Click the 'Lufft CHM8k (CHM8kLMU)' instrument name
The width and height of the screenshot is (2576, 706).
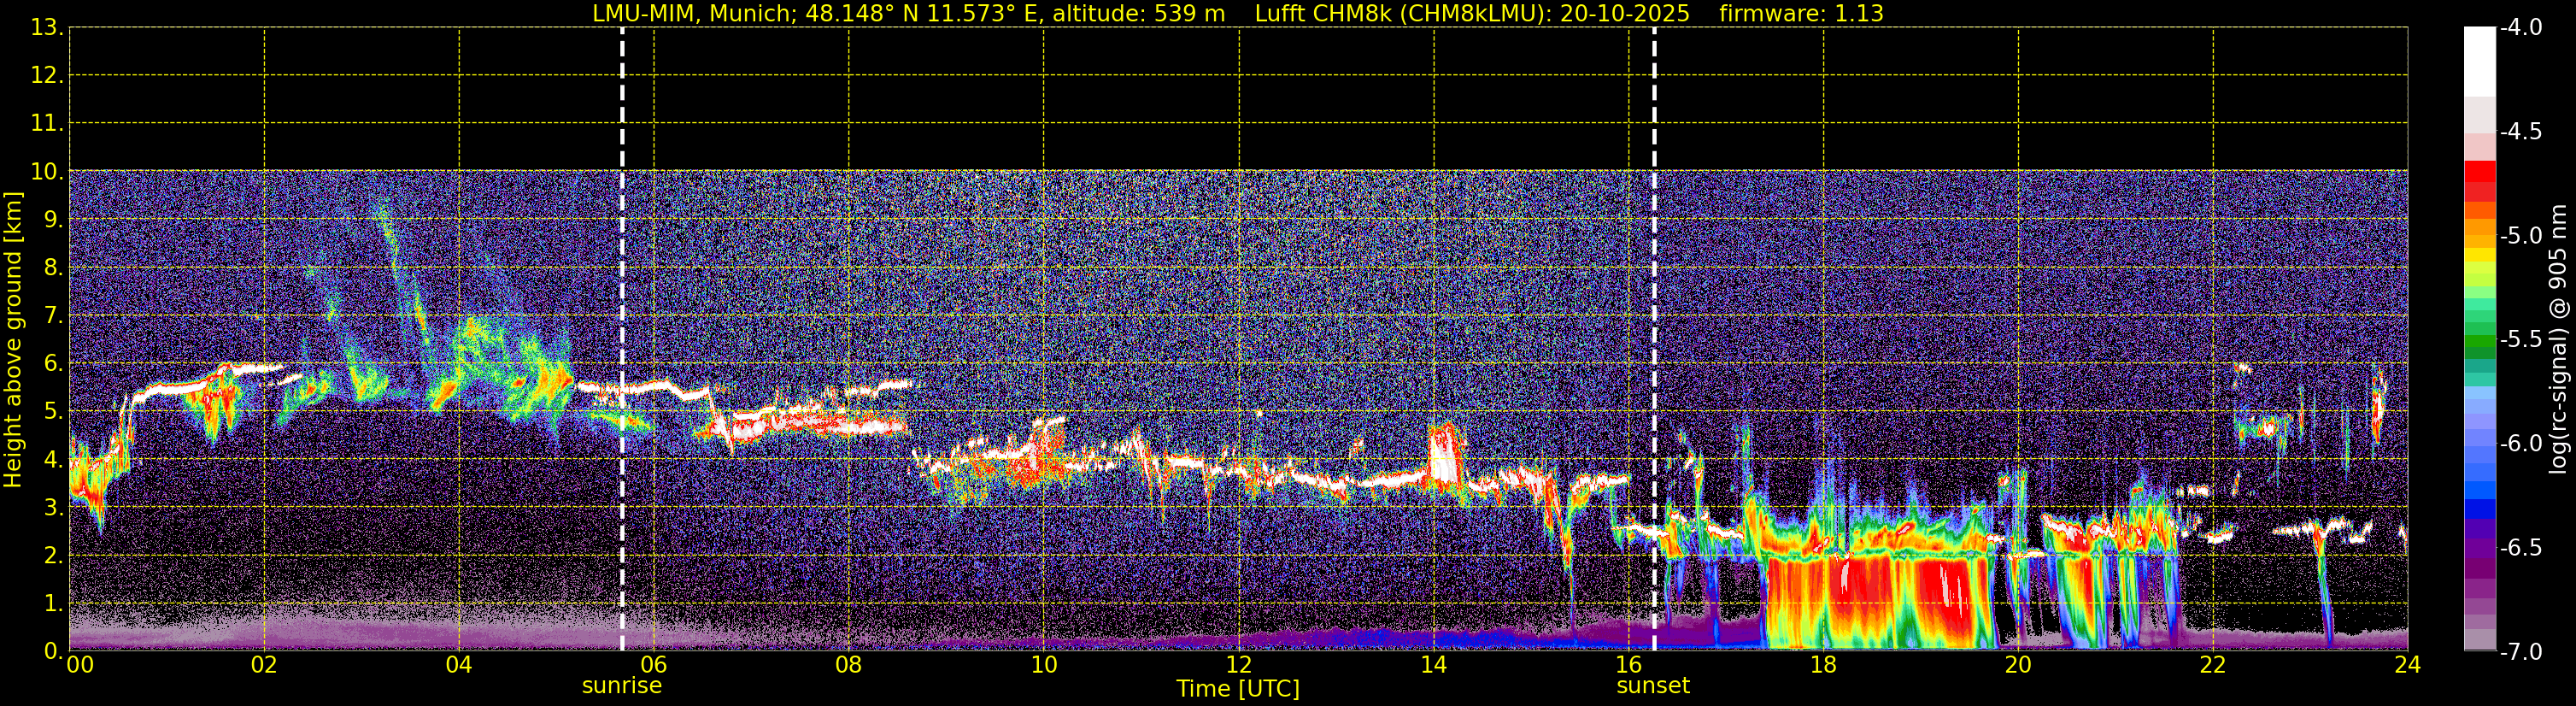pos(1403,14)
